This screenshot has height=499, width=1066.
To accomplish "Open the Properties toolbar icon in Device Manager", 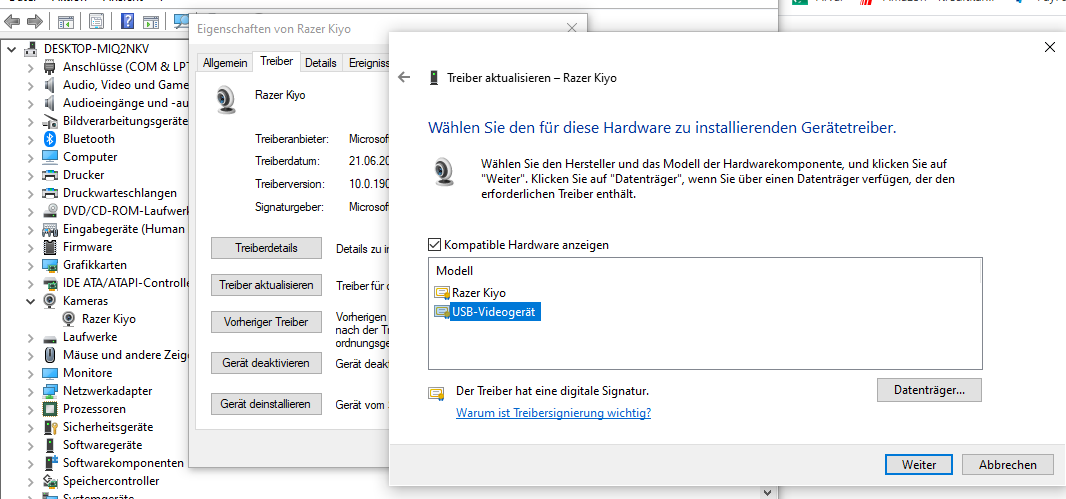I will pyautogui.click(x=97, y=22).
